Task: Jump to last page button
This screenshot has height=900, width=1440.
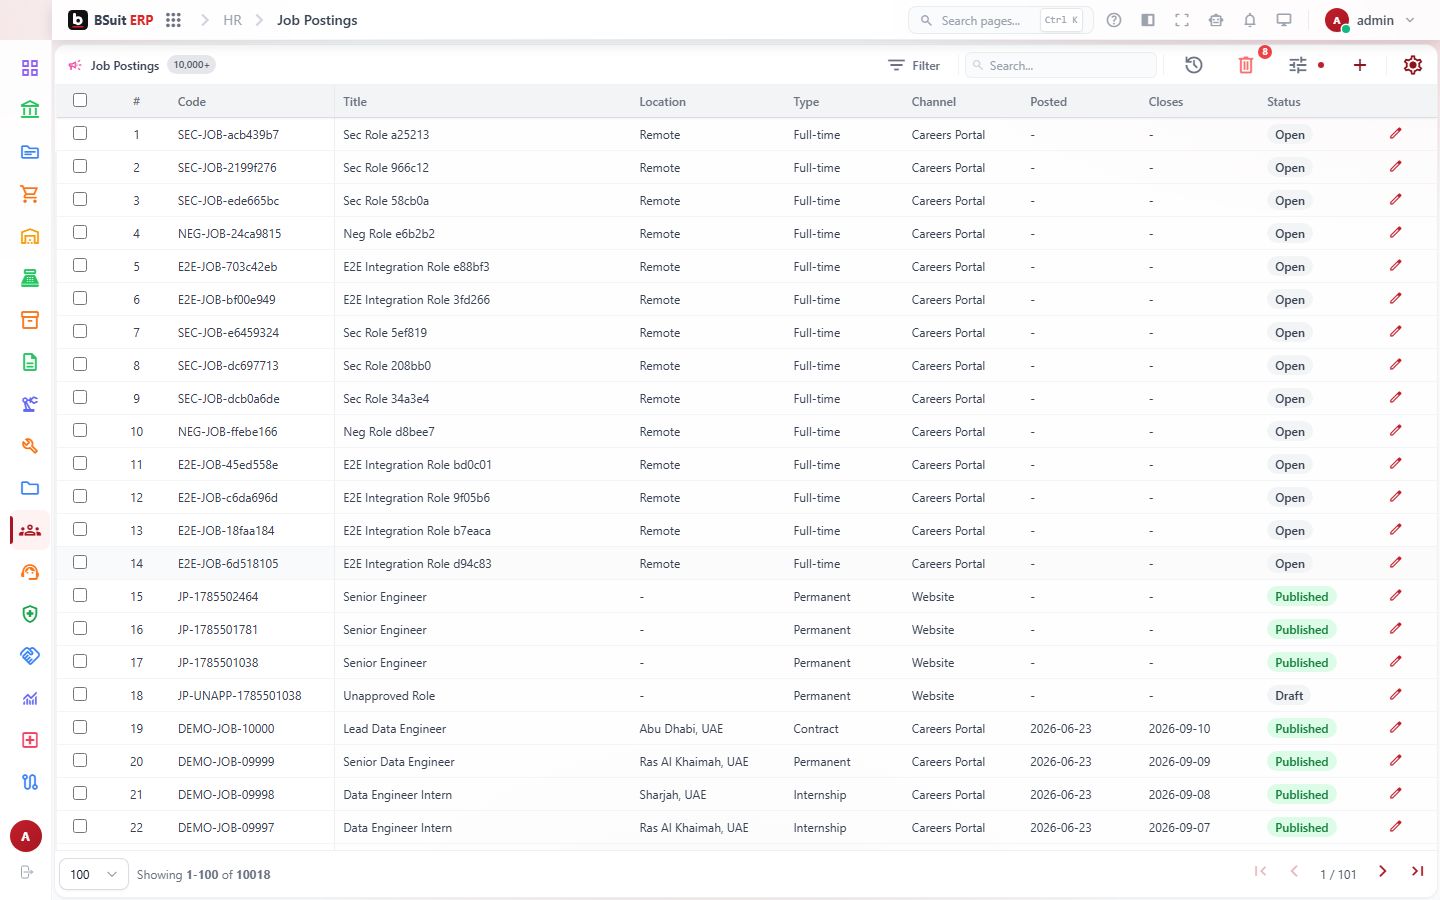Action: 1417,872
